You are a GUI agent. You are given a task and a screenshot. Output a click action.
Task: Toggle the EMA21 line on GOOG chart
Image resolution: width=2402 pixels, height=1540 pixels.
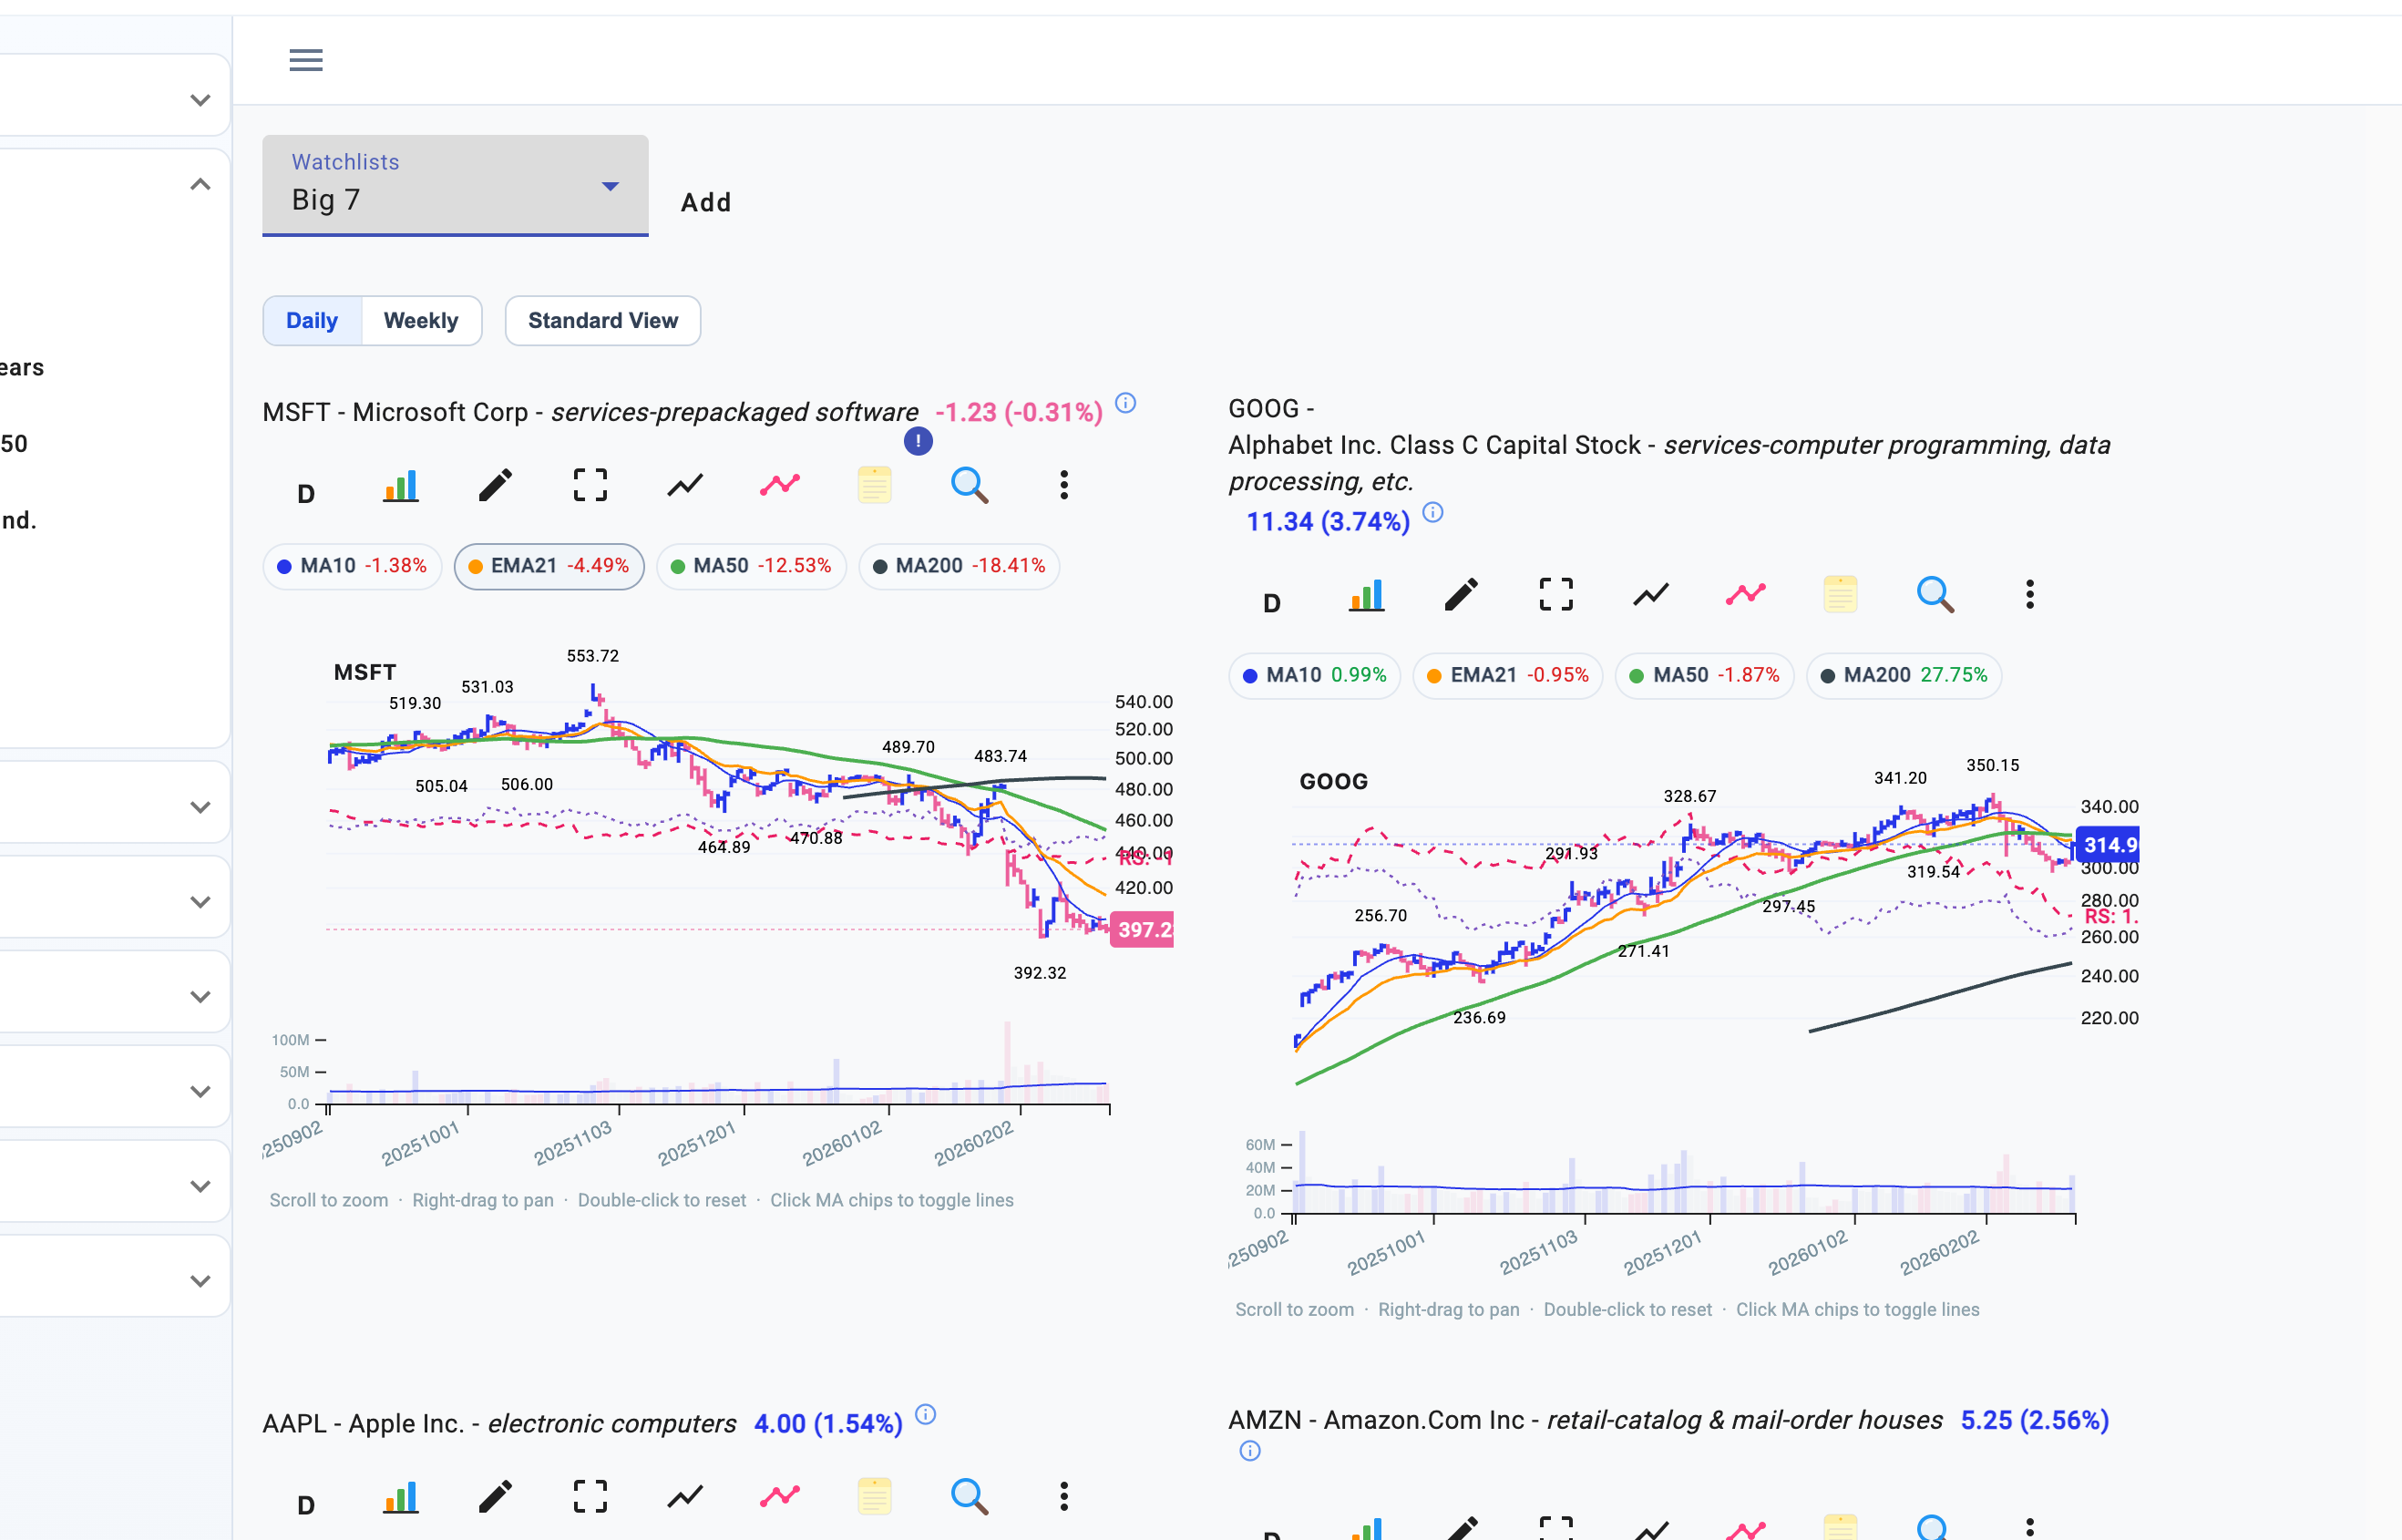coord(1507,675)
